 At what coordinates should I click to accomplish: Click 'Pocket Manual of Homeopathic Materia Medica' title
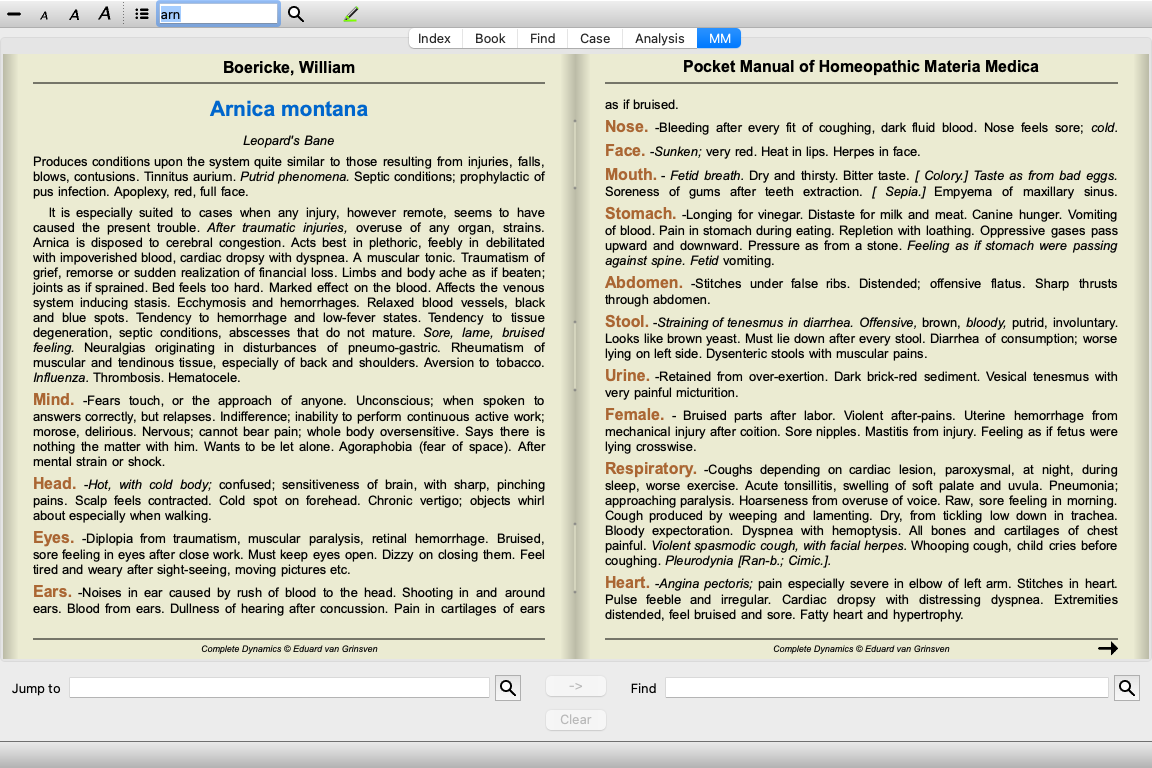click(861, 67)
